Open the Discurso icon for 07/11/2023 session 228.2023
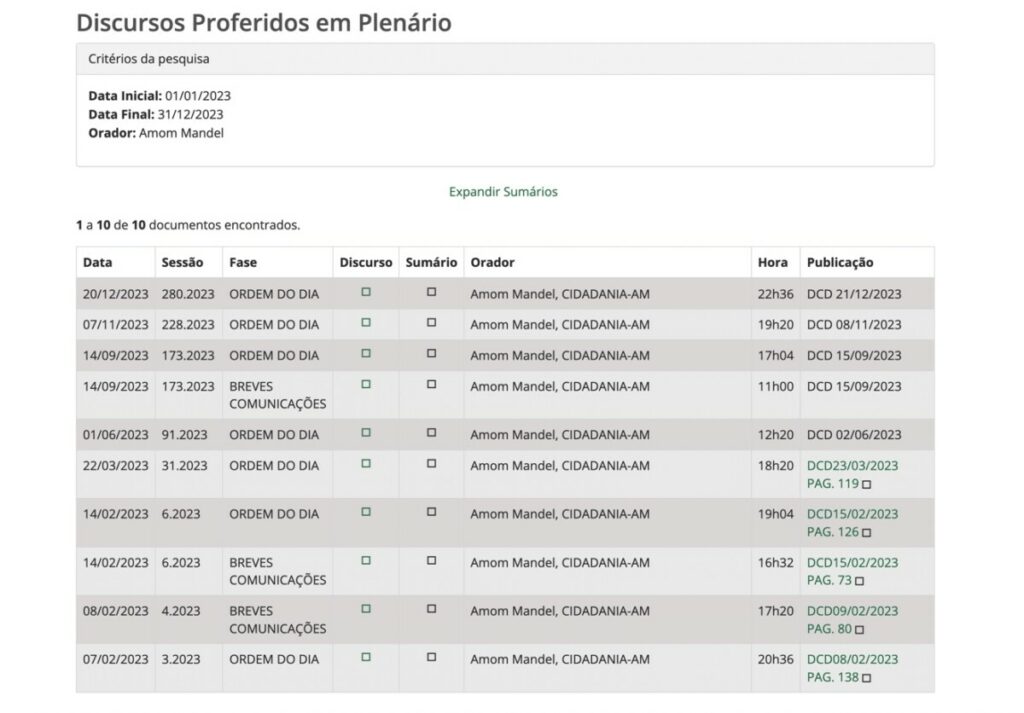Viewport: 1024px width, 713px height. [366, 323]
